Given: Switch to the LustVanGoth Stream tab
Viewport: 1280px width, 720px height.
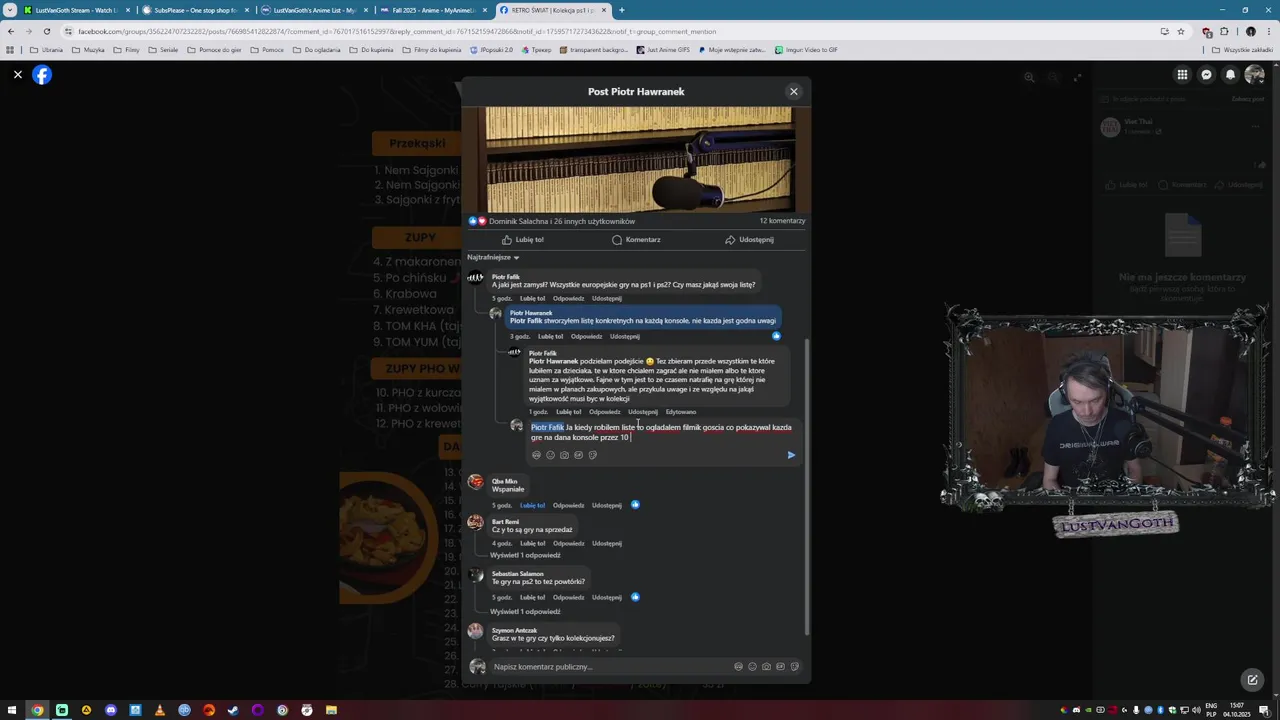Looking at the screenshot, I should (77, 10).
